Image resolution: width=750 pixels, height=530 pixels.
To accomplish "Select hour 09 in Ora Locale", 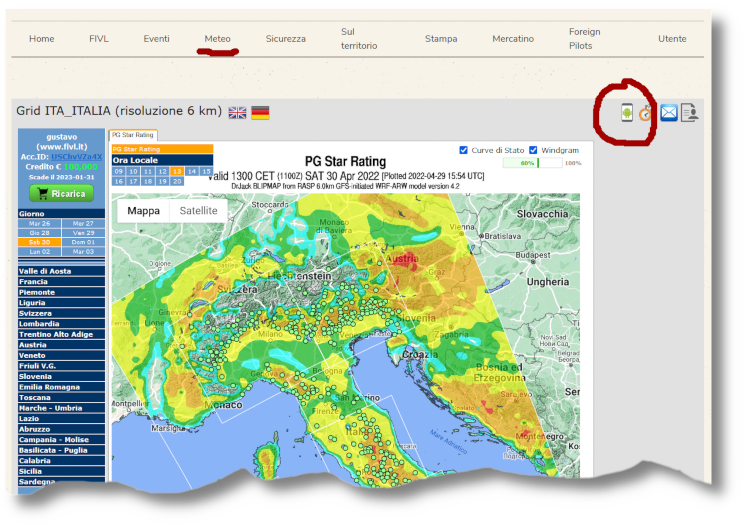I will (x=119, y=171).
